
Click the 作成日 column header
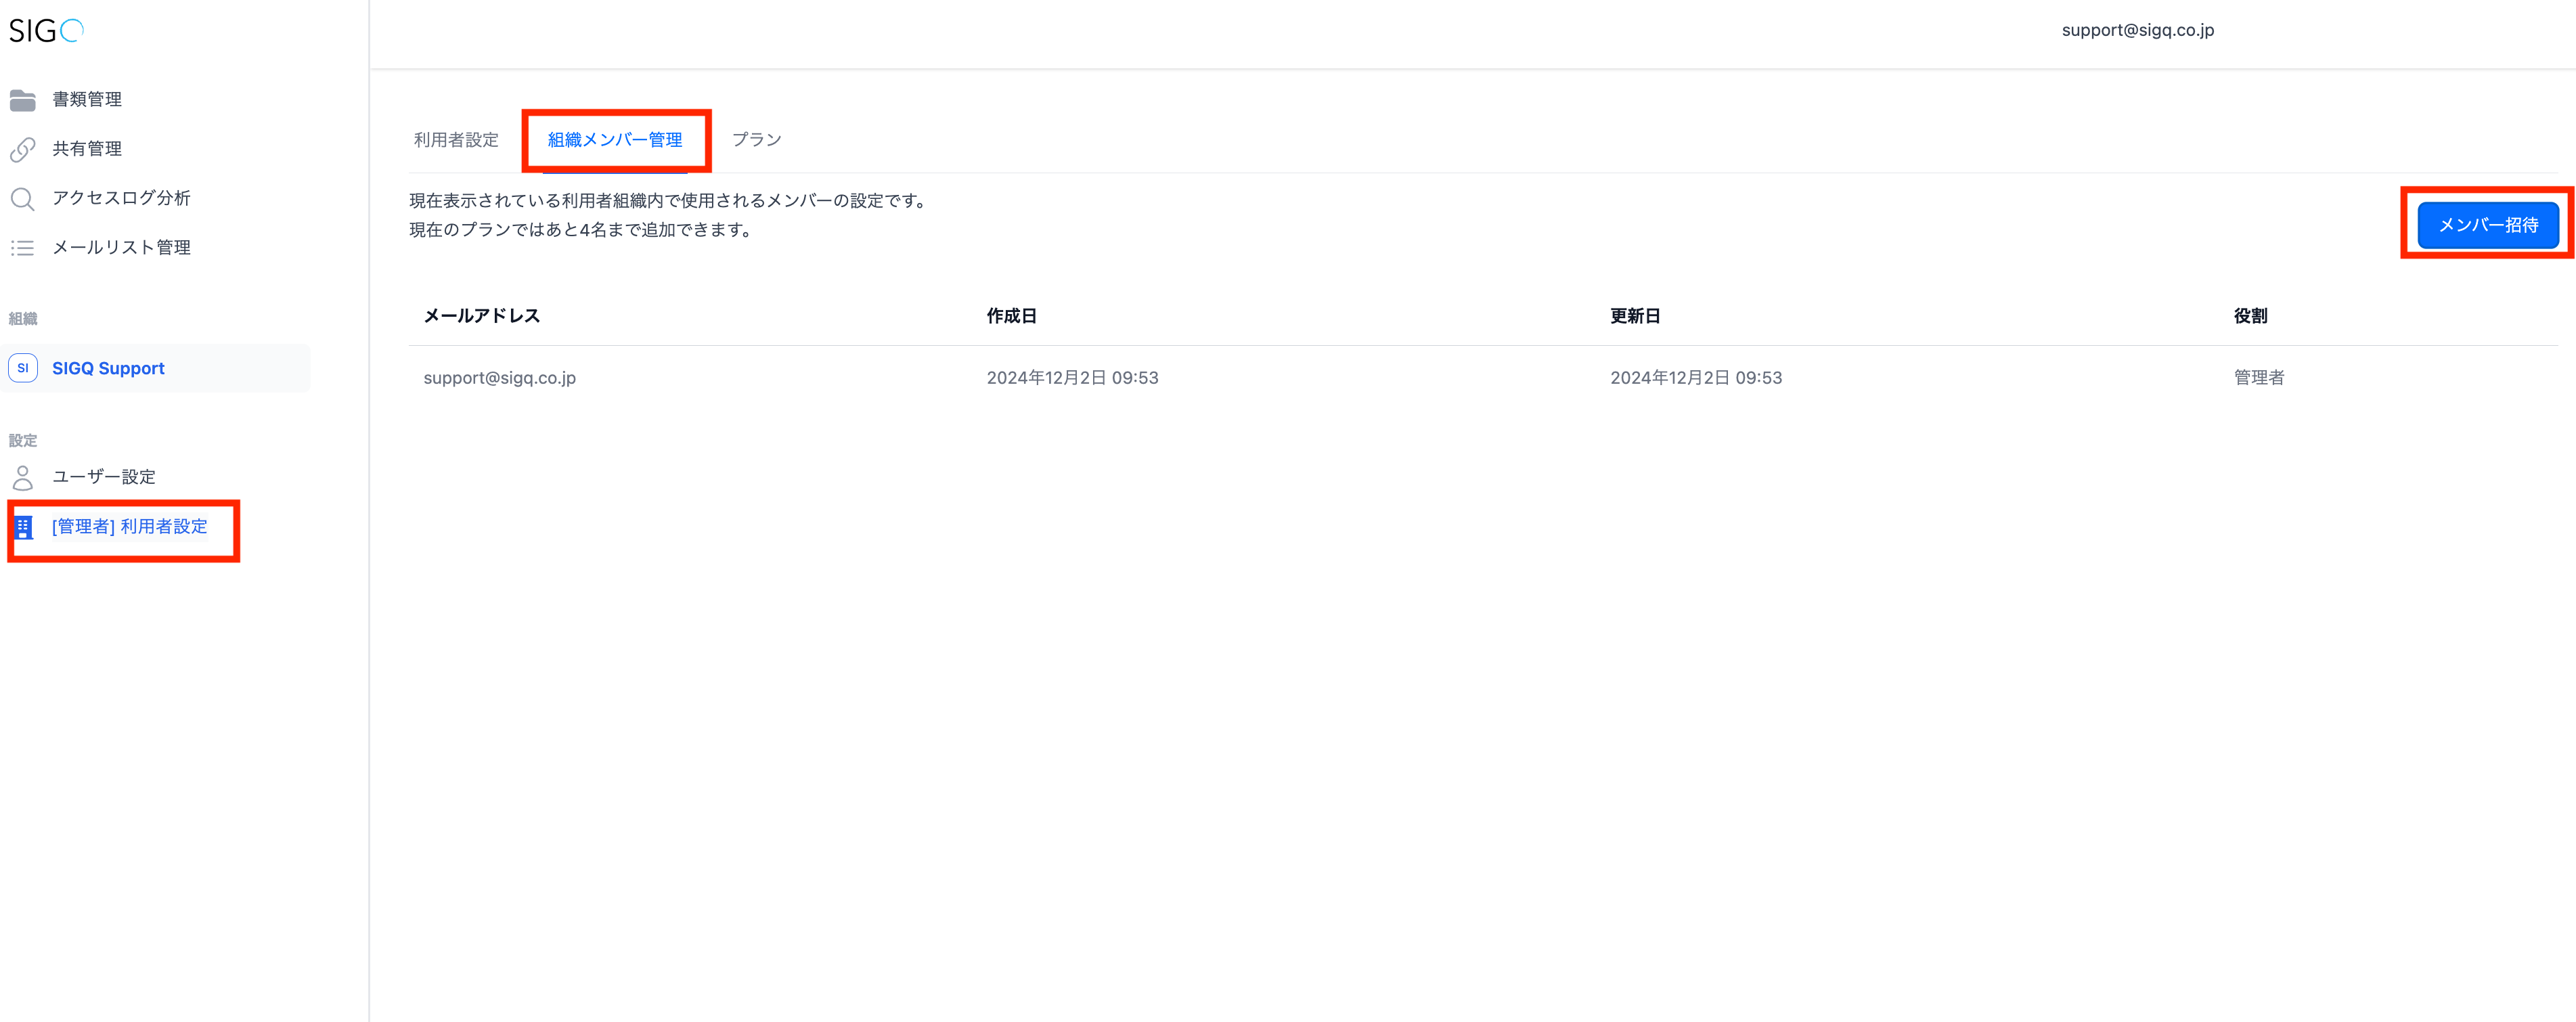(1011, 316)
